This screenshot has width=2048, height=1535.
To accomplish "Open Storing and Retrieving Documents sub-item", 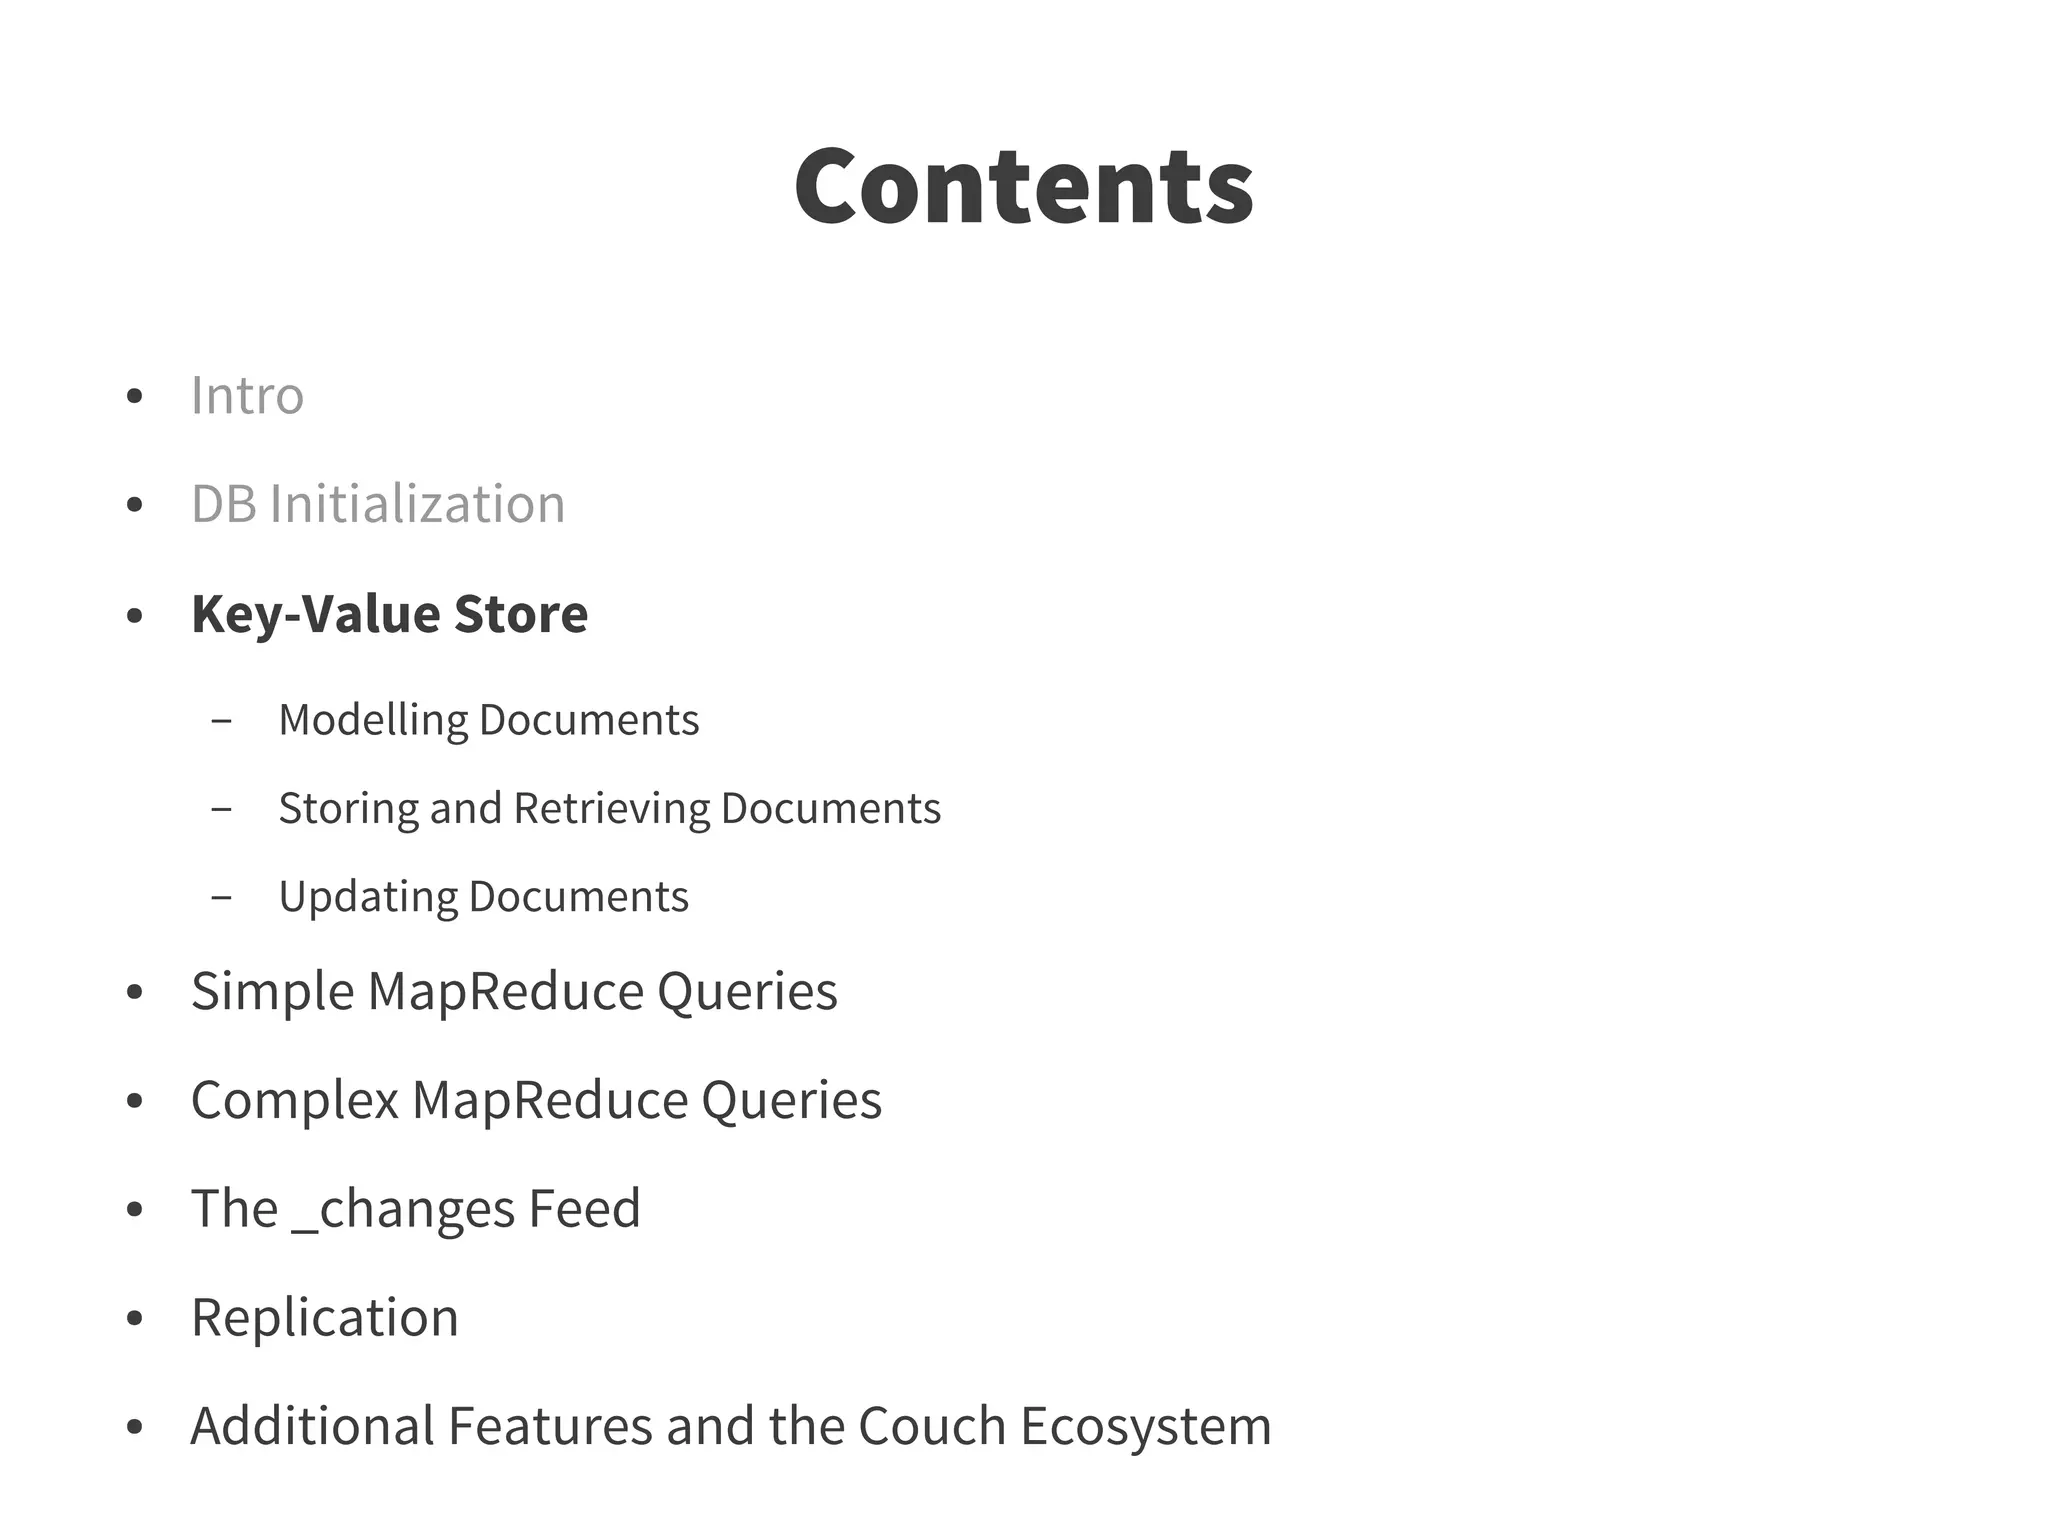I will [609, 808].
